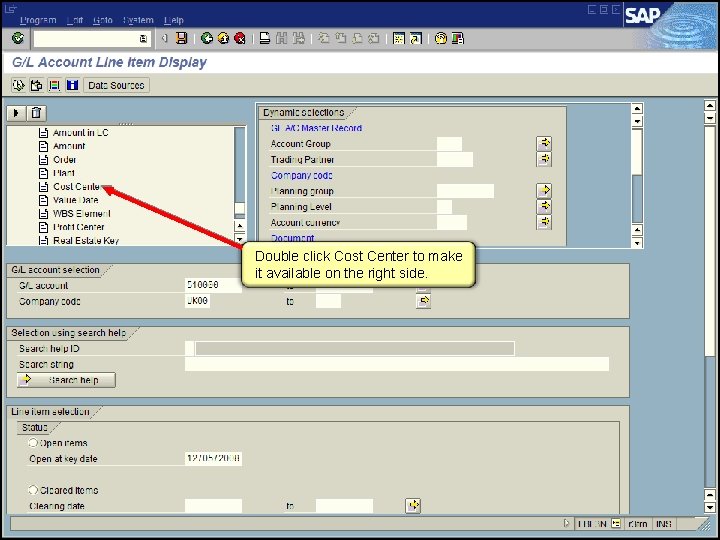Click multiple selection arrow for Account Group
The height and width of the screenshot is (540, 720).
point(544,143)
